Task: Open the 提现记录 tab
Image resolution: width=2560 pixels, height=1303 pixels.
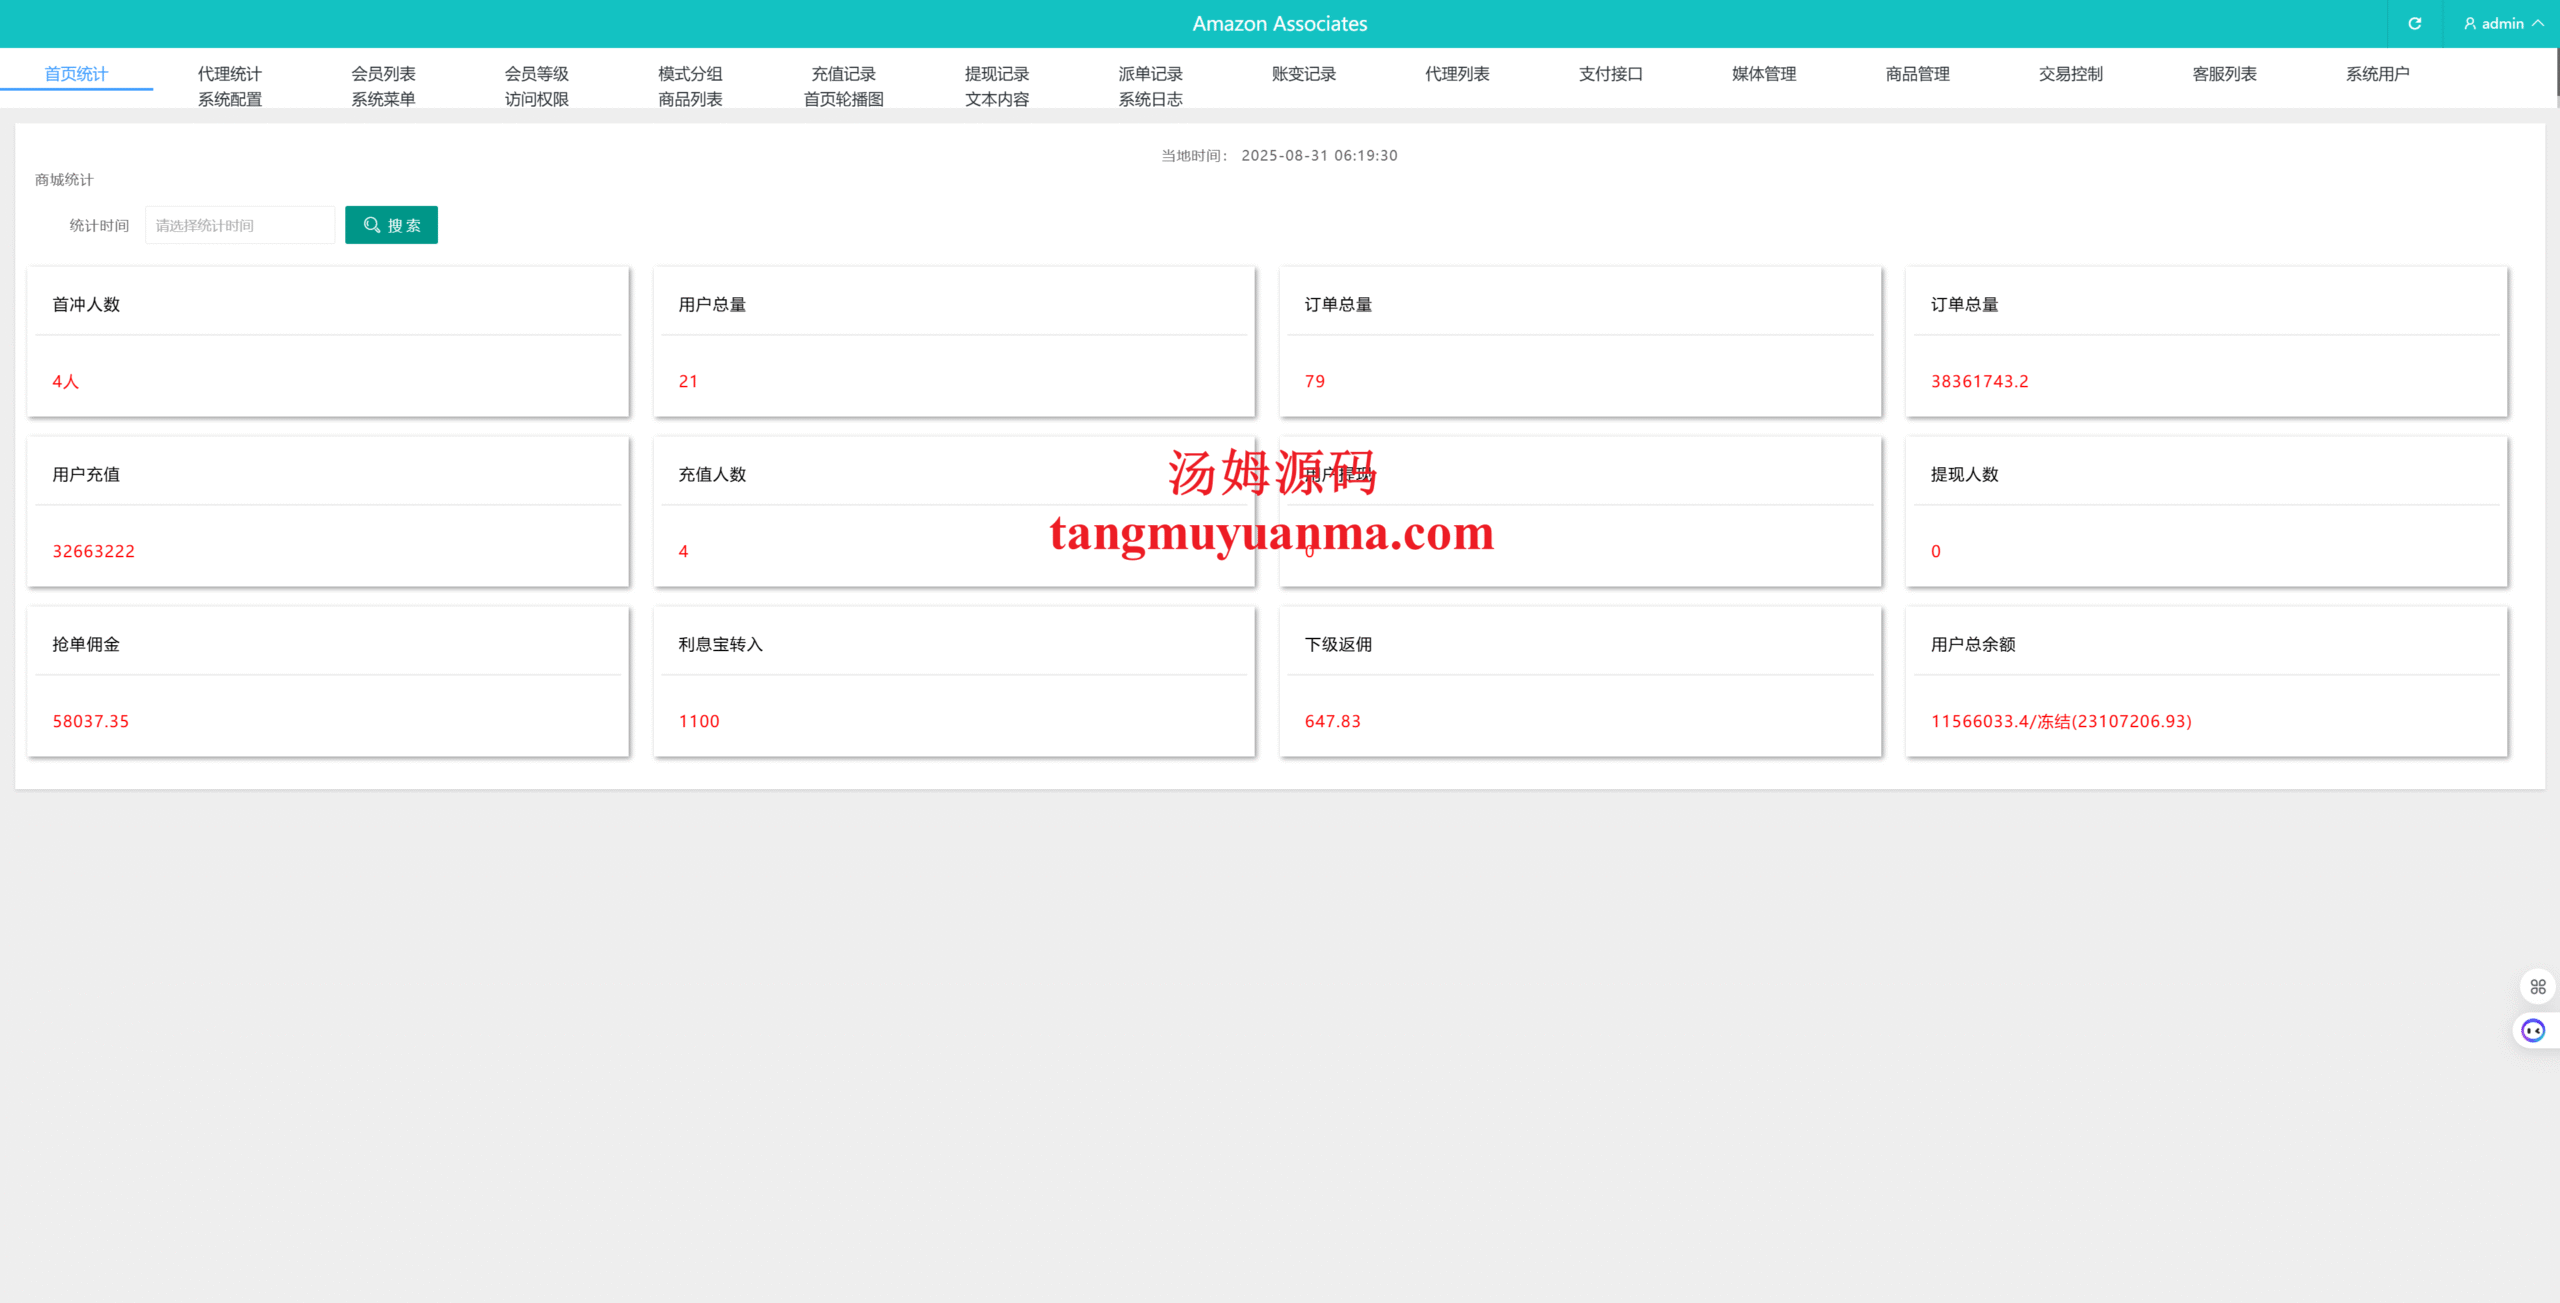Action: [996, 74]
